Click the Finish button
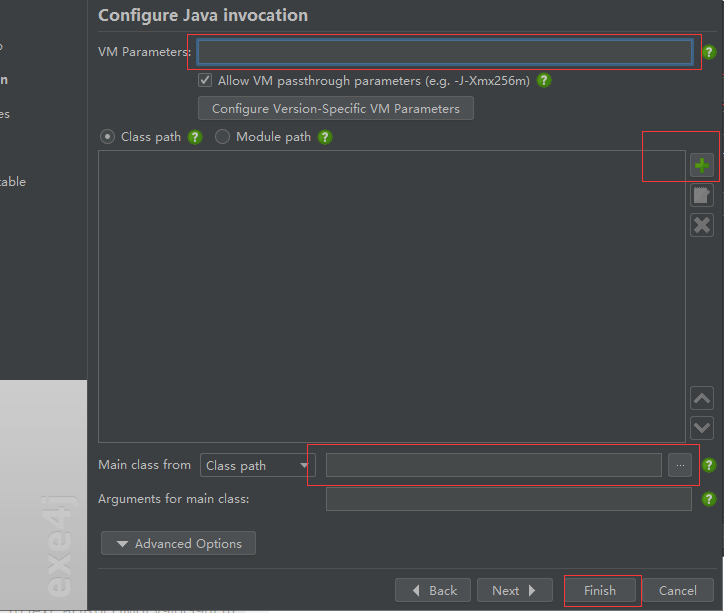This screenshot has width=724, height=613. click(600, 590)
